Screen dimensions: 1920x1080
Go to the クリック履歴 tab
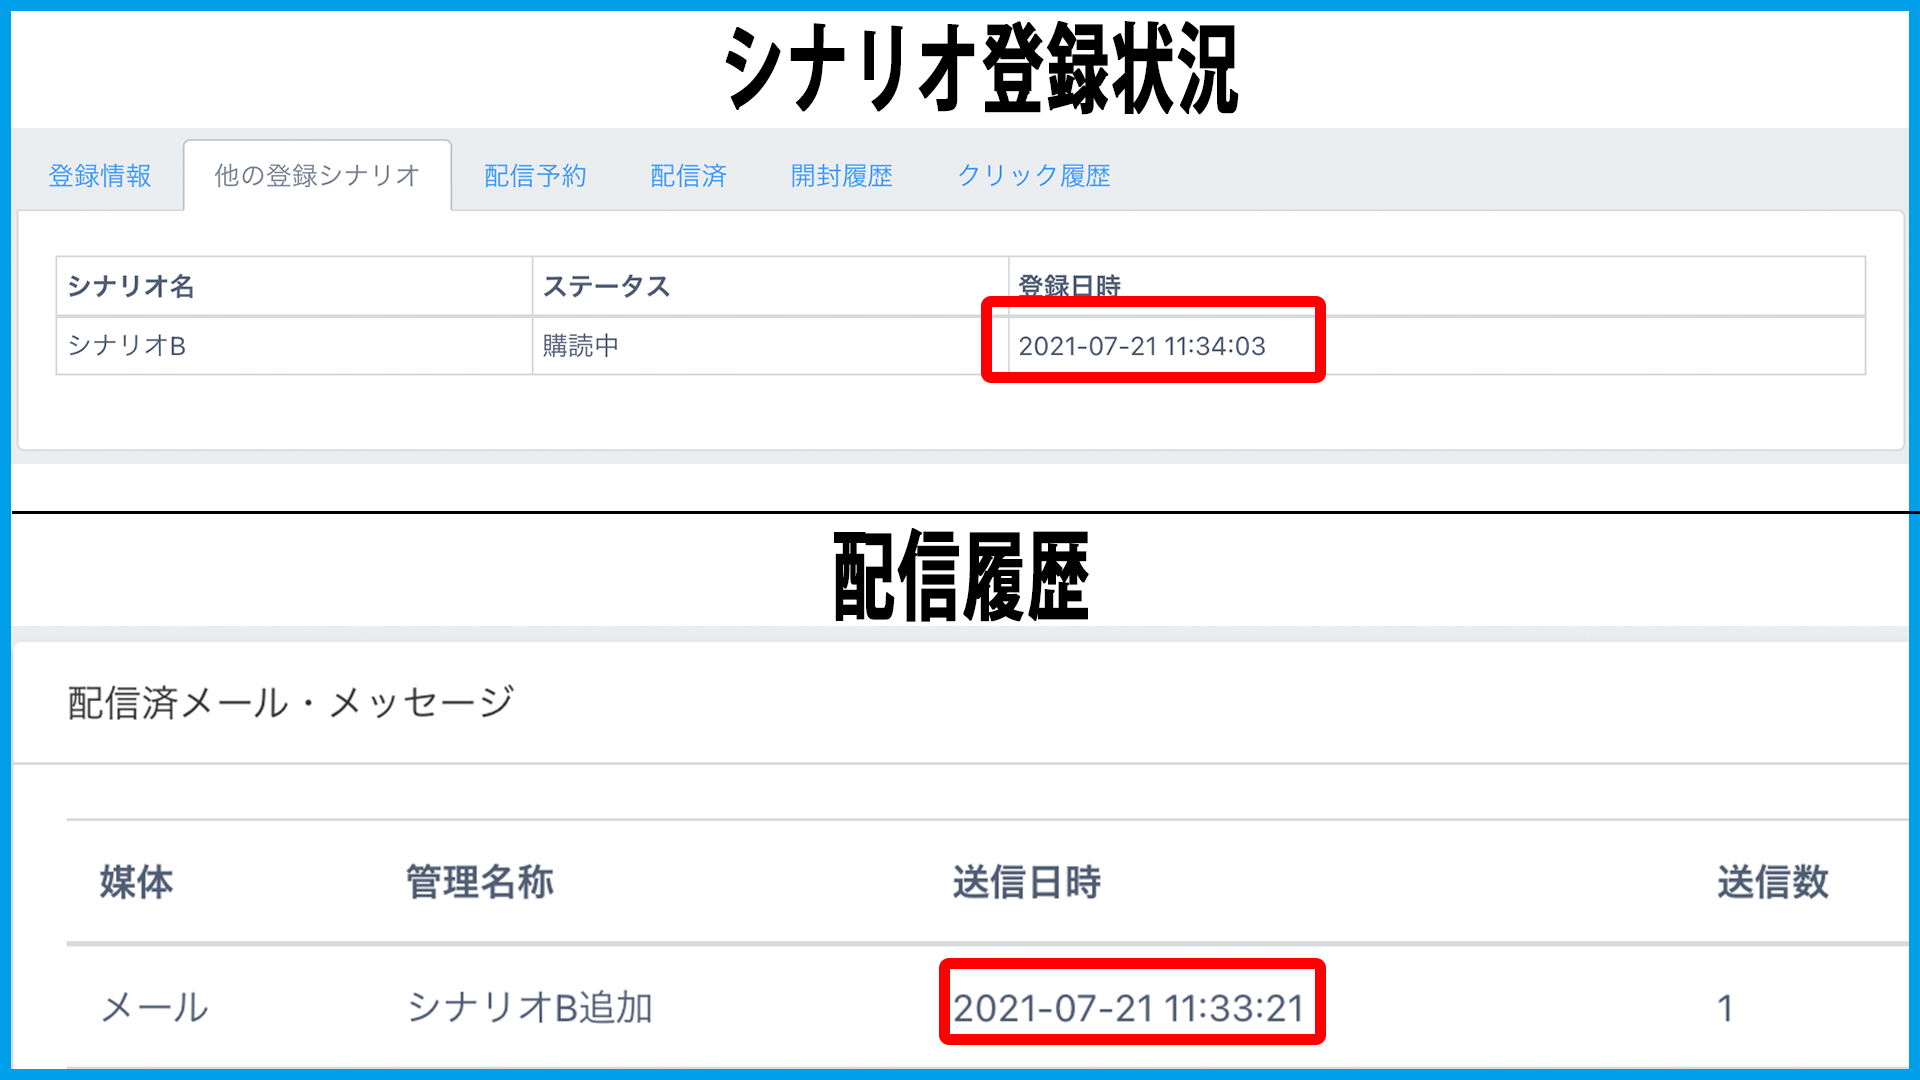tap(1034, 176)
